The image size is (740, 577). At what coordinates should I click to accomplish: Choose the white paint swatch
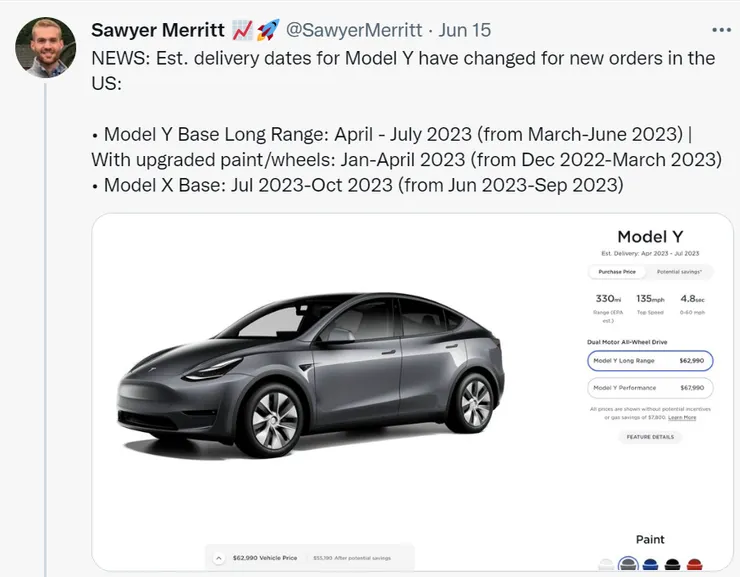point(604,566)
